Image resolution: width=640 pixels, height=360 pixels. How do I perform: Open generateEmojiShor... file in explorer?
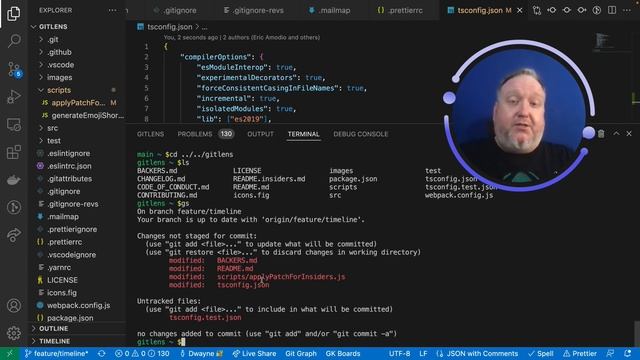tap(87, 116)
